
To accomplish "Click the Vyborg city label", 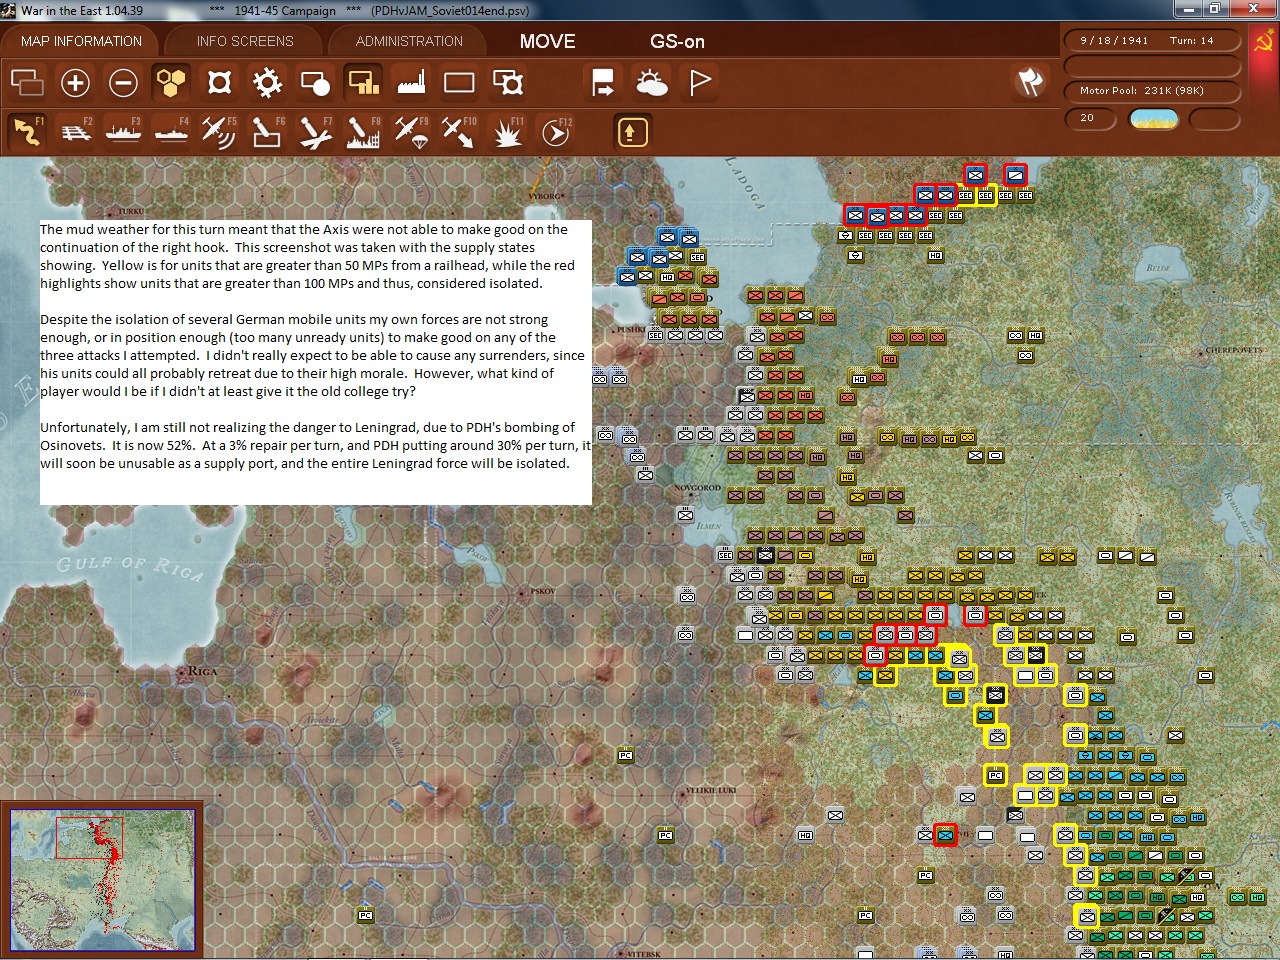I will click(x=545, y=196).
